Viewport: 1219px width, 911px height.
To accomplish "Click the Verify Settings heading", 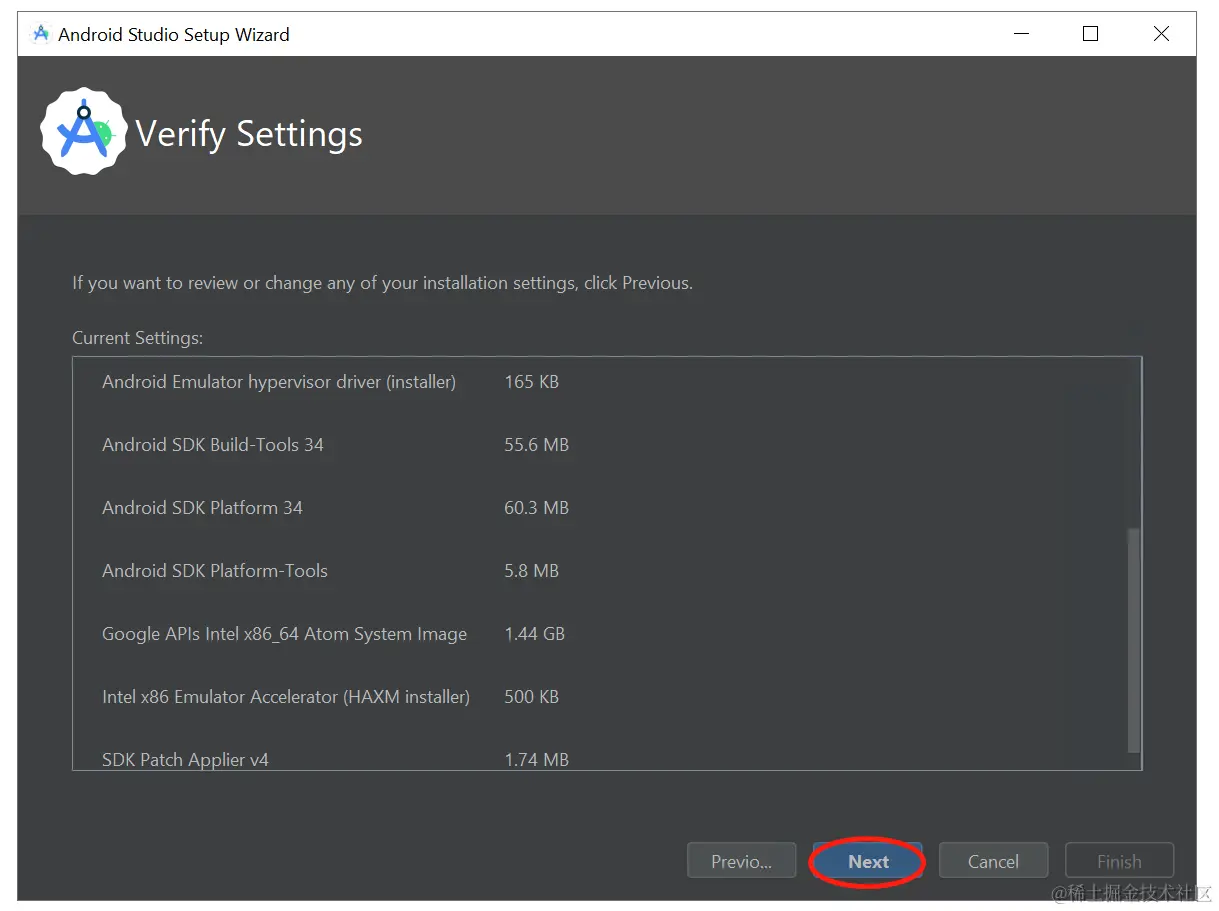I will coord(249,134).
